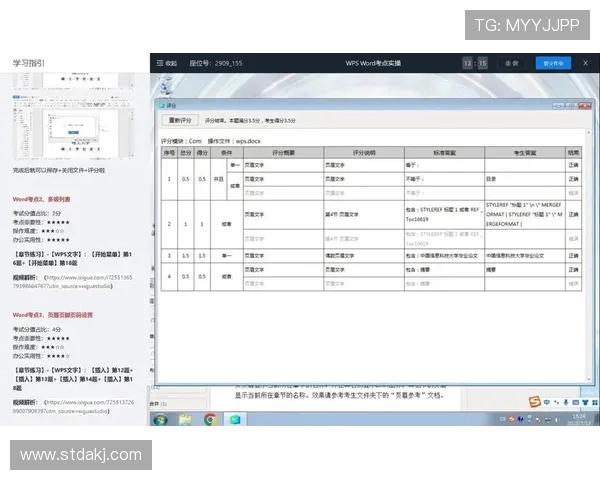Open the Recycle Bin desktop icon
This screenshot has width=600, height=480.
[x=166, y=85]
